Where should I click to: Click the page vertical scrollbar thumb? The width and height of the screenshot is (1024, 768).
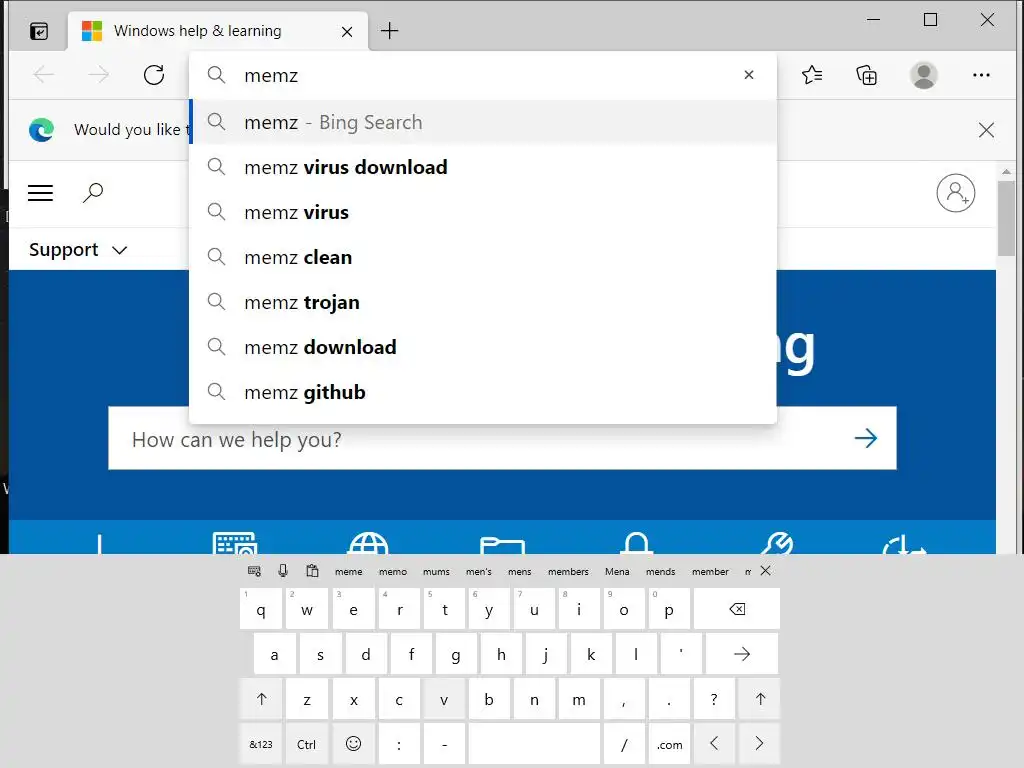coord(1006,219)
